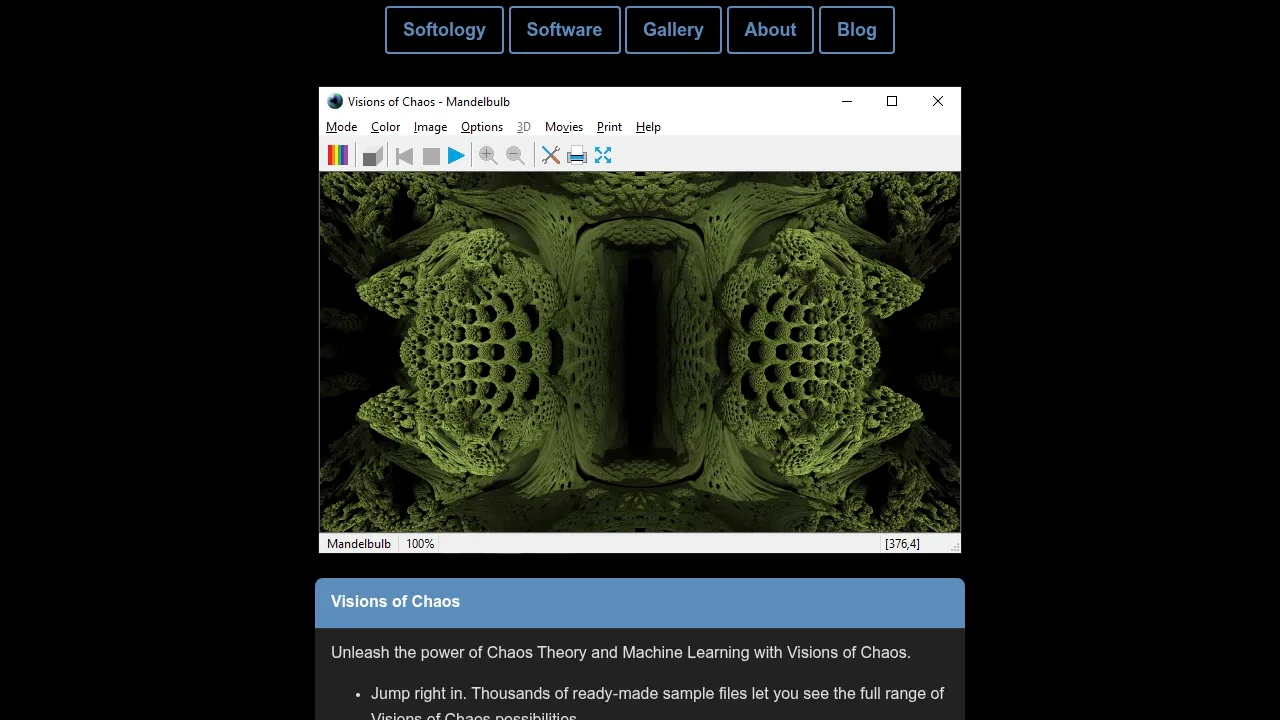Screen dimensions: 1280x720
Task: Open the Gallery page link
Action: pos(673,30)
